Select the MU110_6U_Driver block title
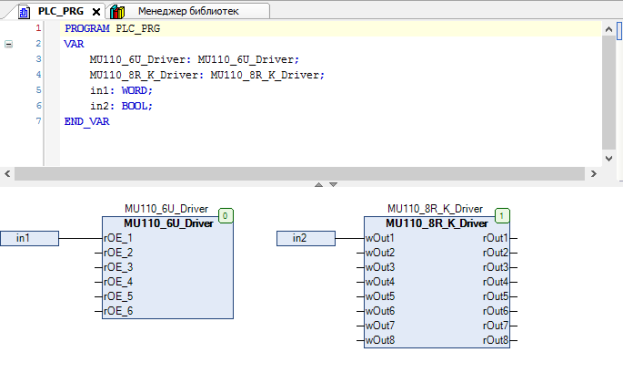This screenshot has height=374, width=623. (168, 223)
